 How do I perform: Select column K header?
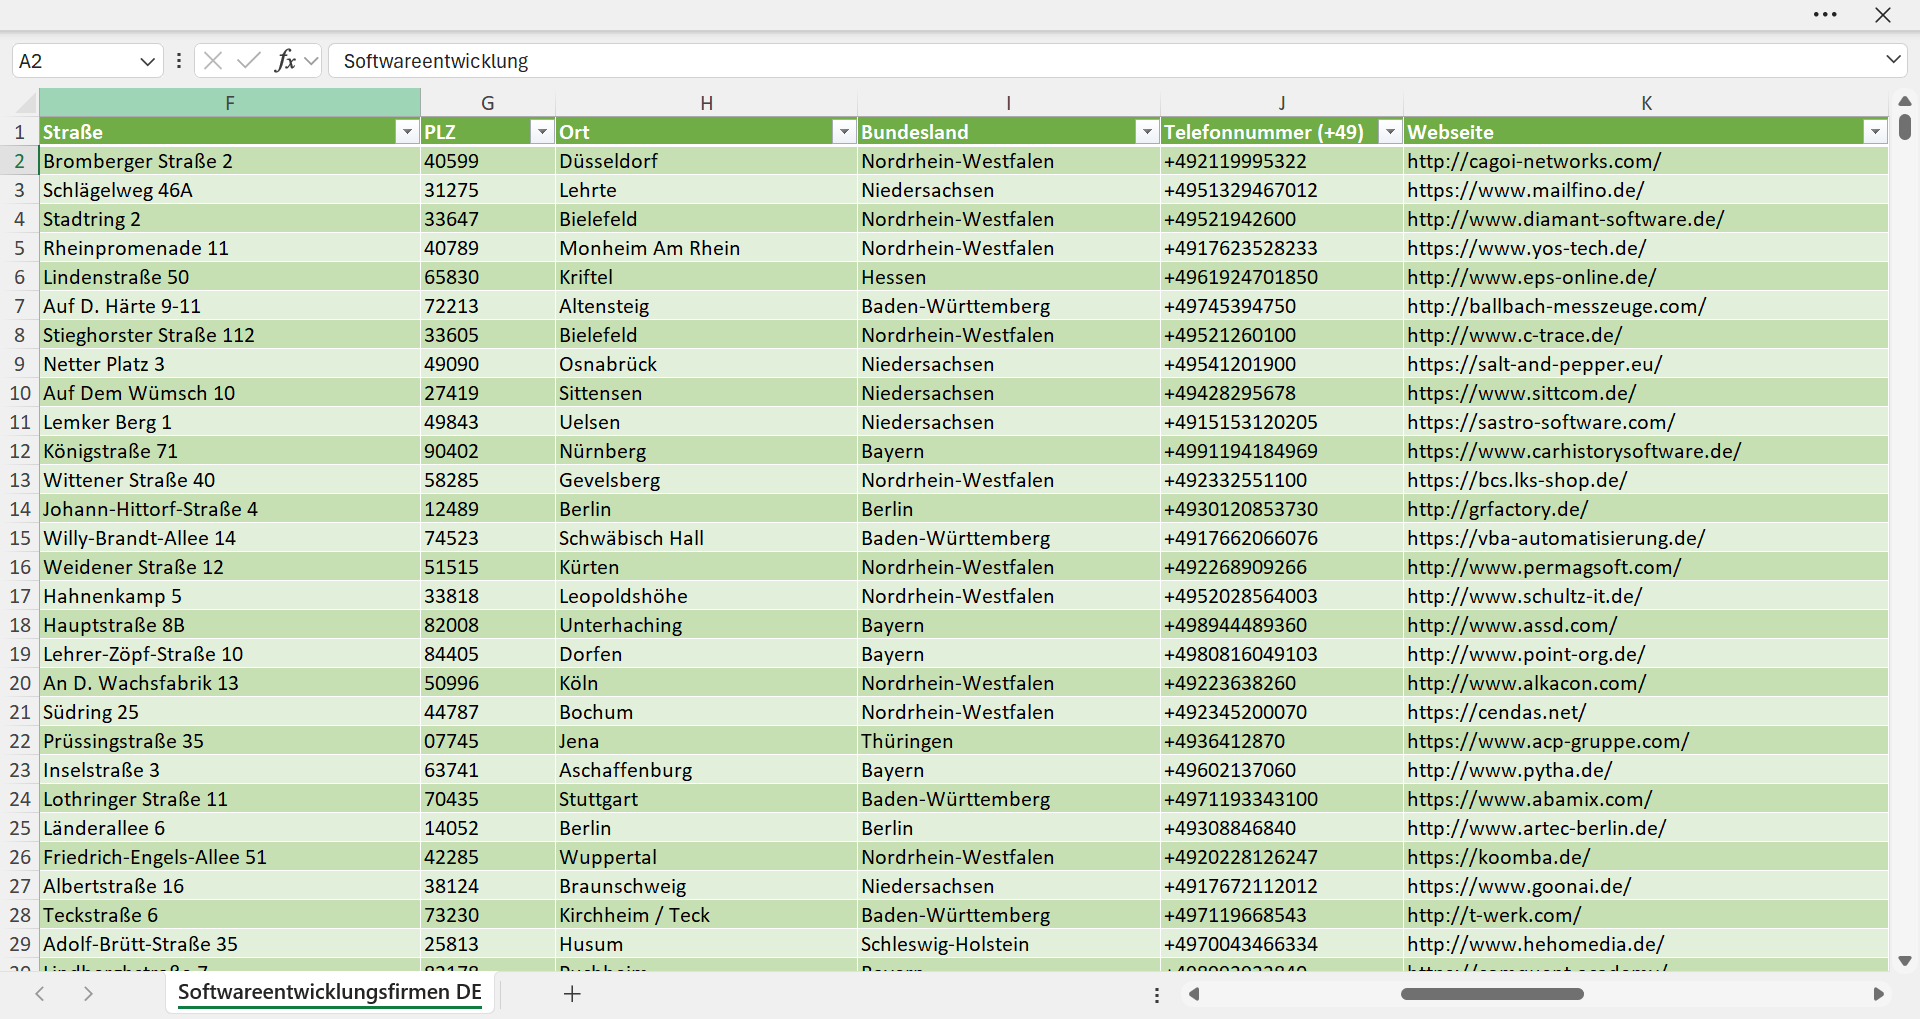pos(1646,103)
